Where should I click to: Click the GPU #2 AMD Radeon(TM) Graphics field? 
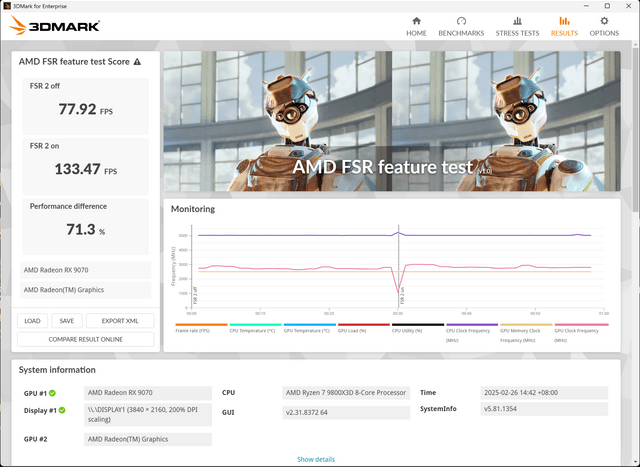click(x=148, y=439)
